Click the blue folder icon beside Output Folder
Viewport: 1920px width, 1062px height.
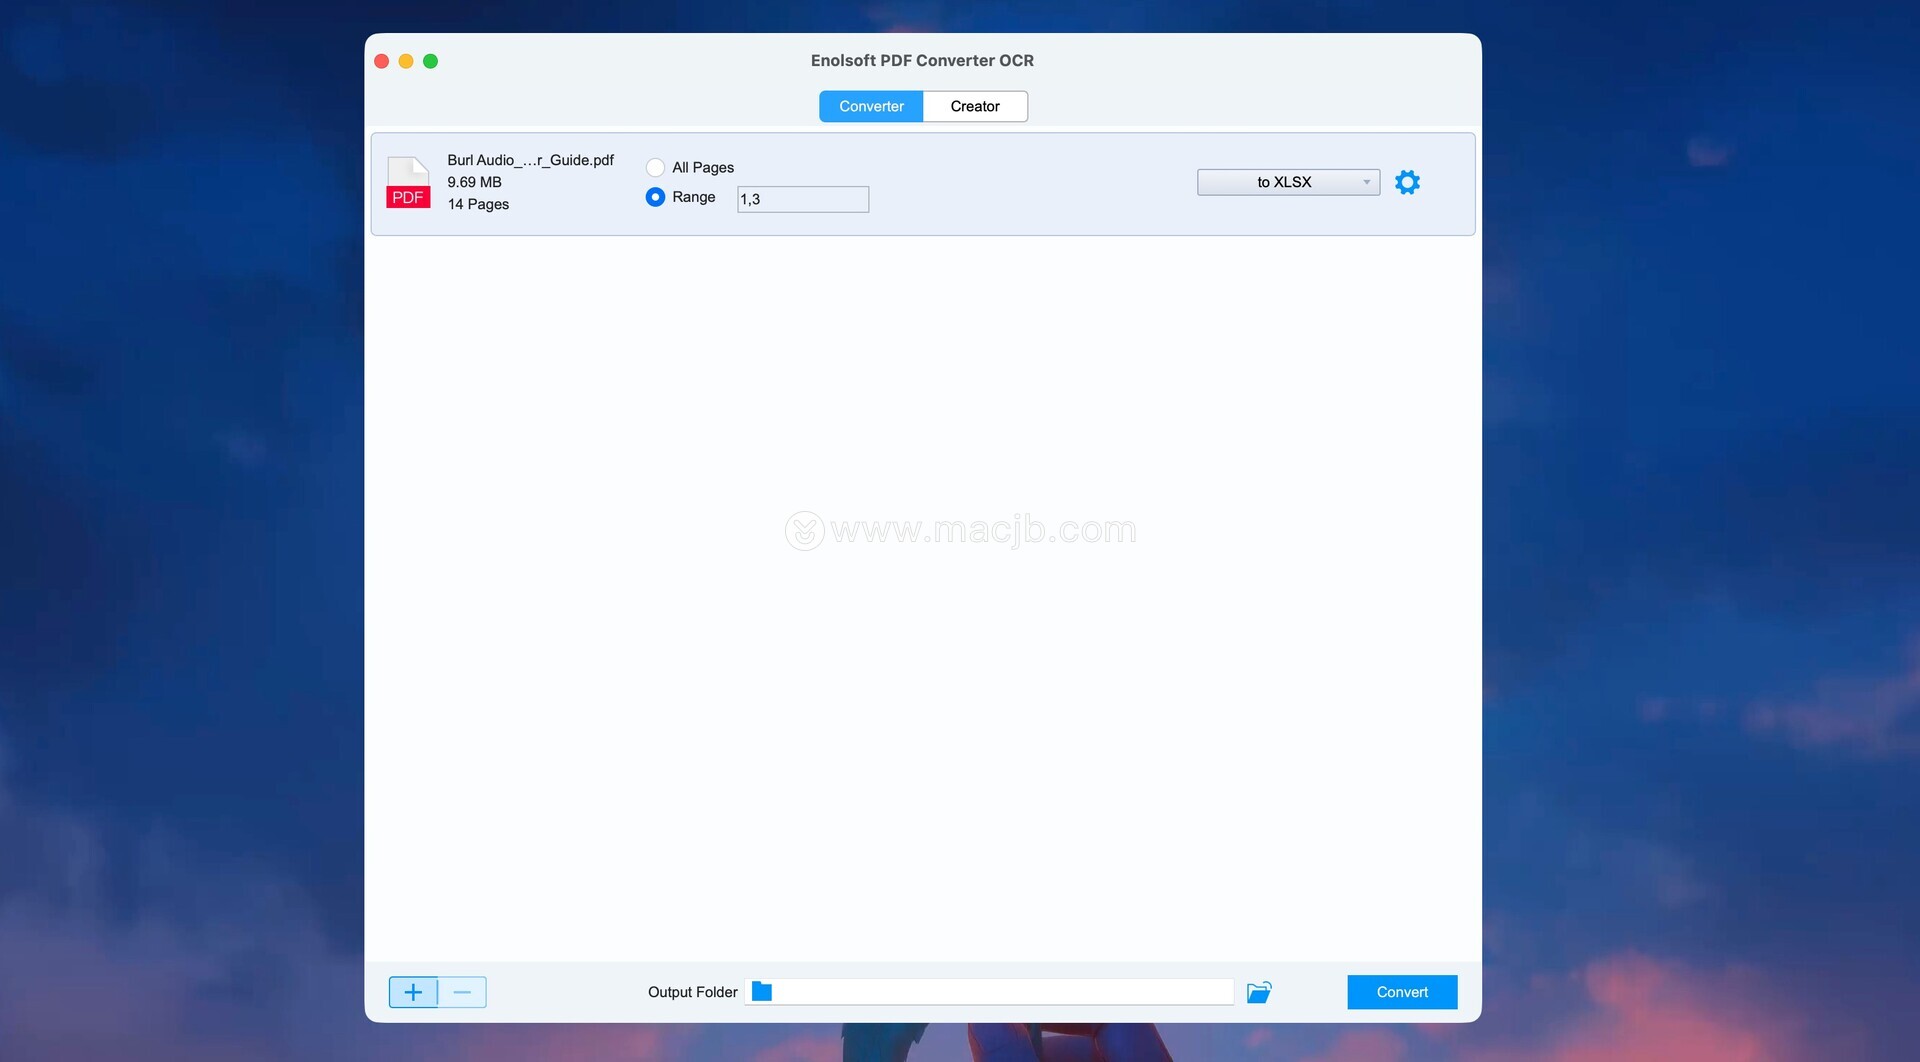(x=762, y=991)
